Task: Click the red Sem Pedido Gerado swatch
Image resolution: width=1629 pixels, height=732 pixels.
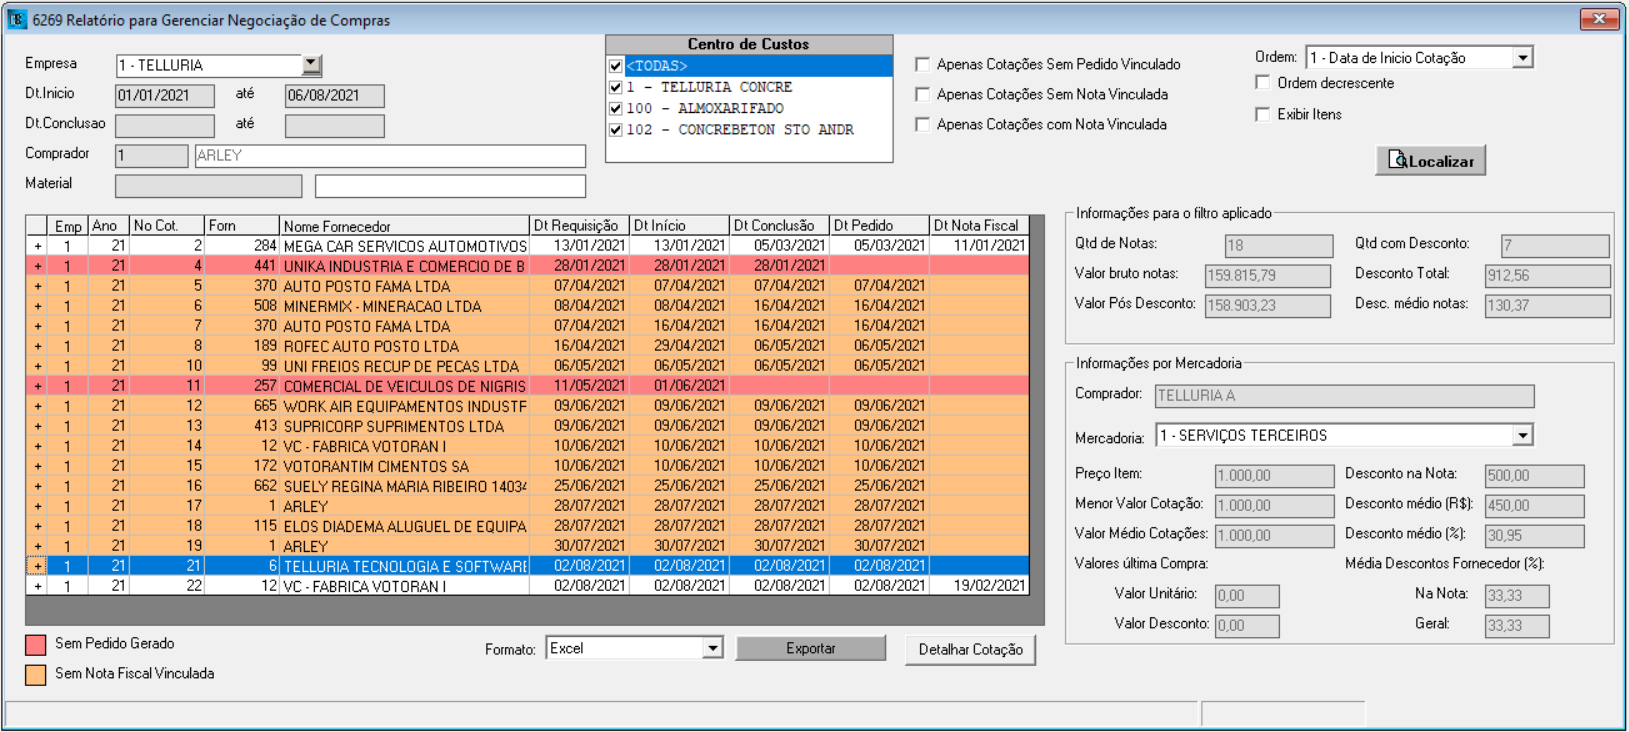Action: click(x=36, y=645)
